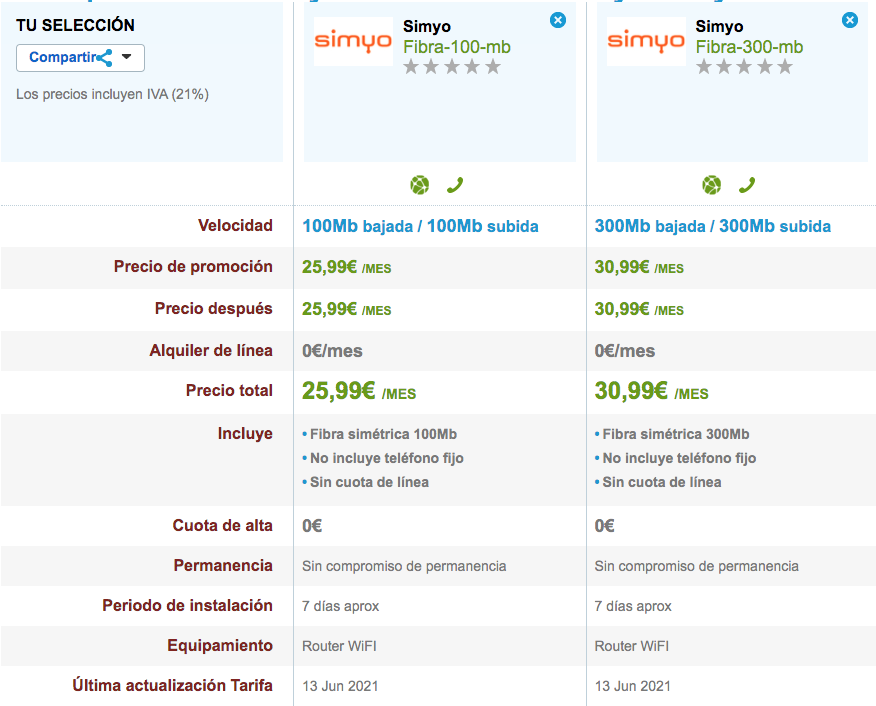This screenshot has height=706, width=876.
Task: Click the phone icon under Fibra-100-mb
Action: pos(455,185)
